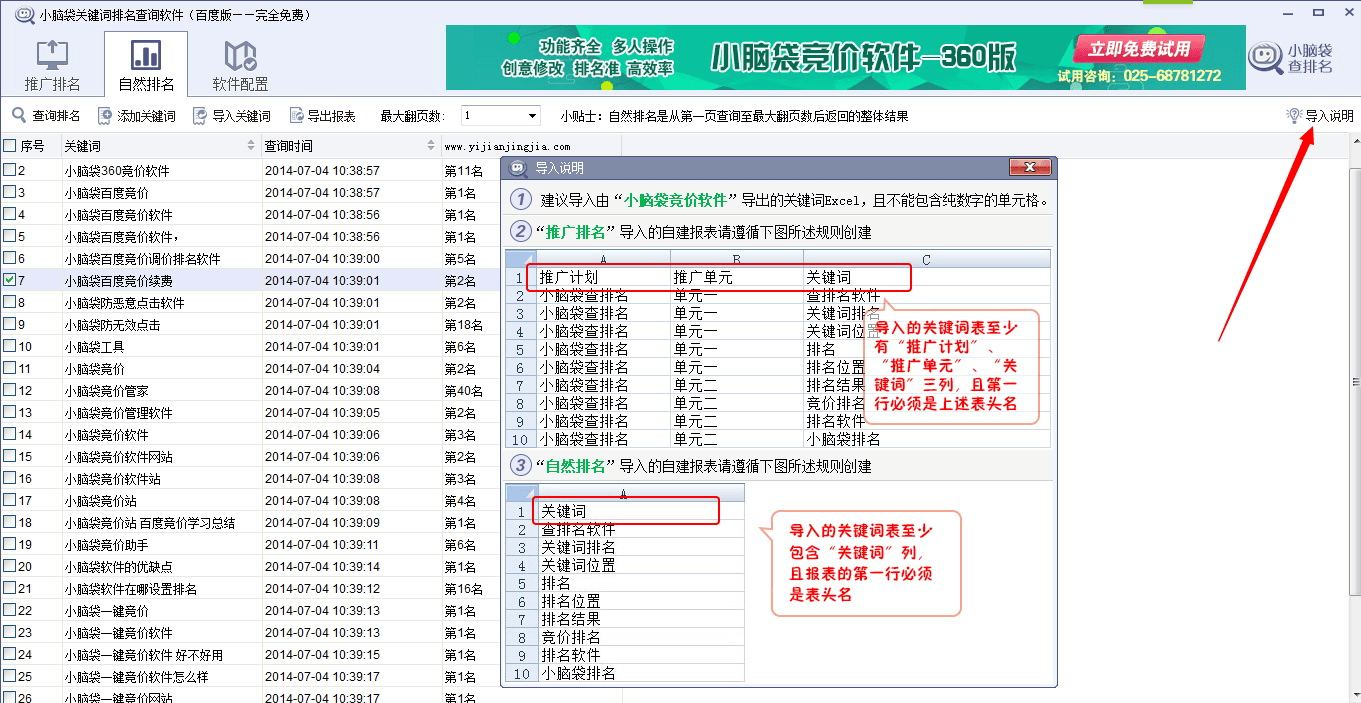Toggle the select-all checkbox beside 序号
The height and width of the screenshot is (703, 1361).
[10, 146]
